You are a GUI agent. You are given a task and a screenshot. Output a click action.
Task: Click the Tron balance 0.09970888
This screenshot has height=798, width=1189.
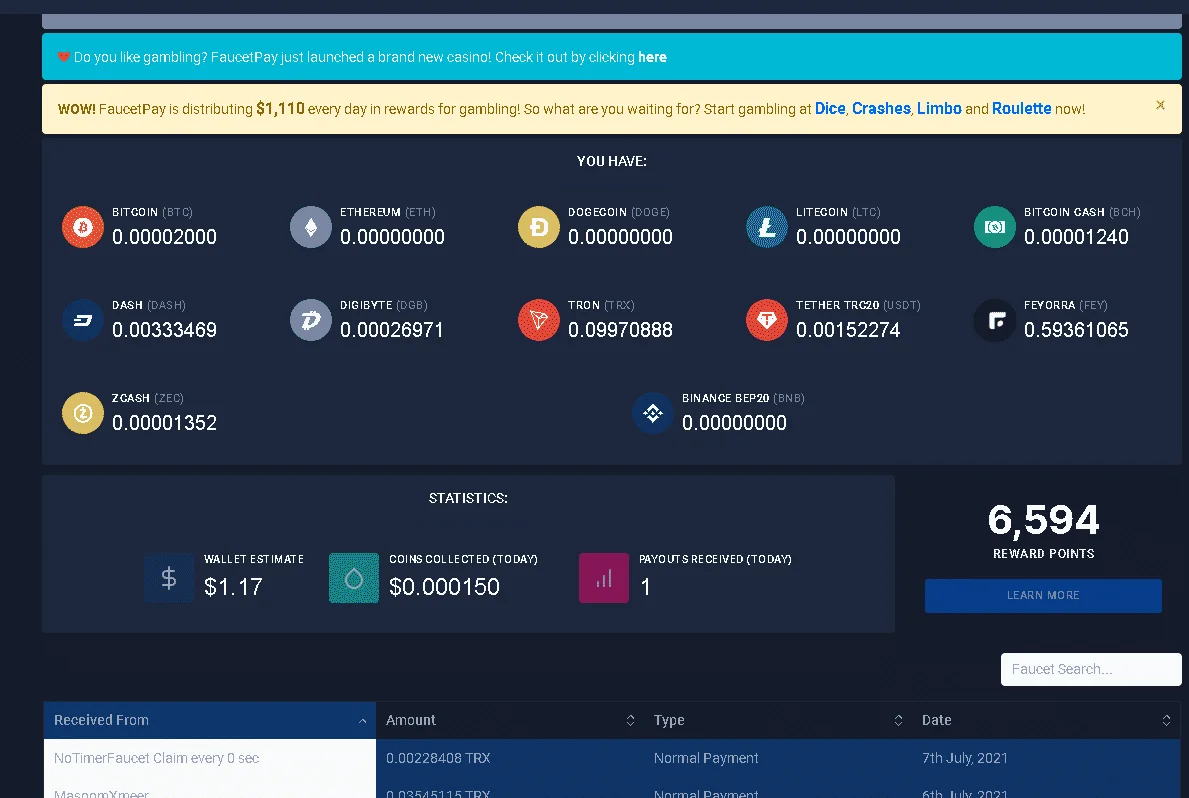coord(620,330)
